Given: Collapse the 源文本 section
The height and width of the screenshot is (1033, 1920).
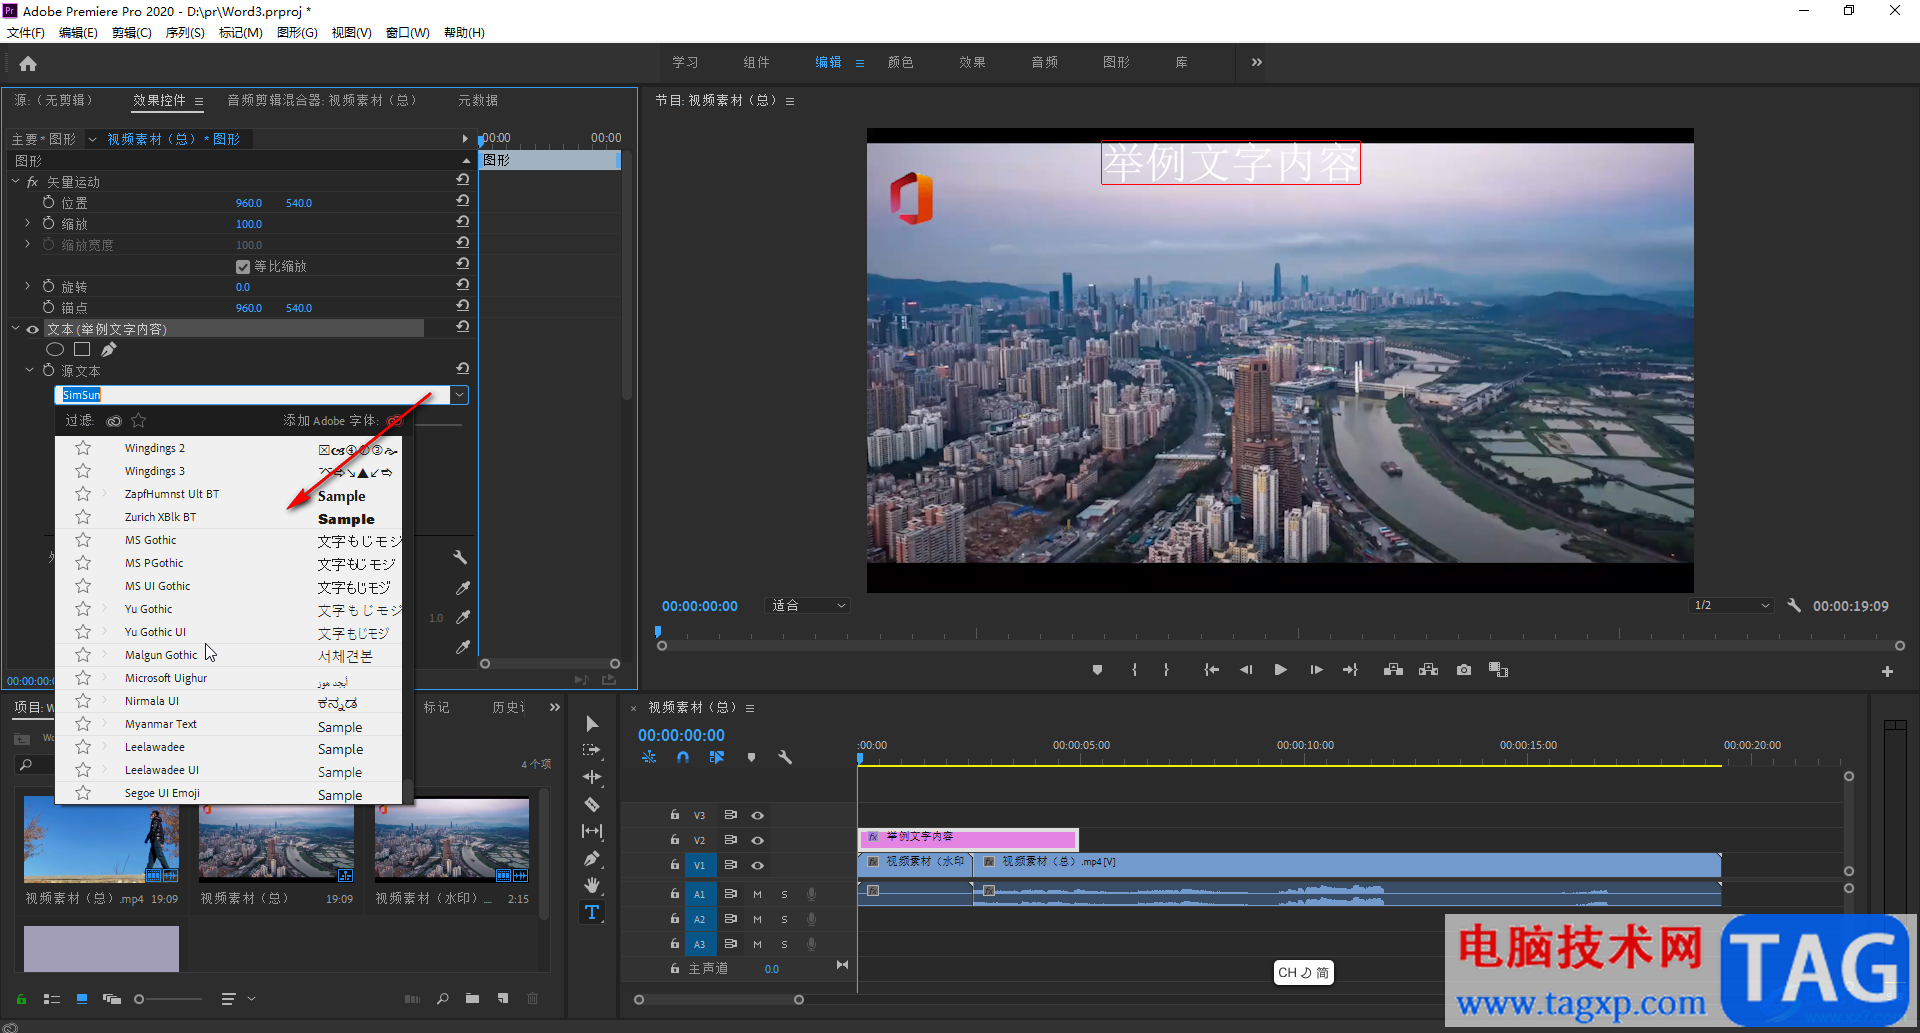Looking at the screenshot, I should (x=29, y=370).
